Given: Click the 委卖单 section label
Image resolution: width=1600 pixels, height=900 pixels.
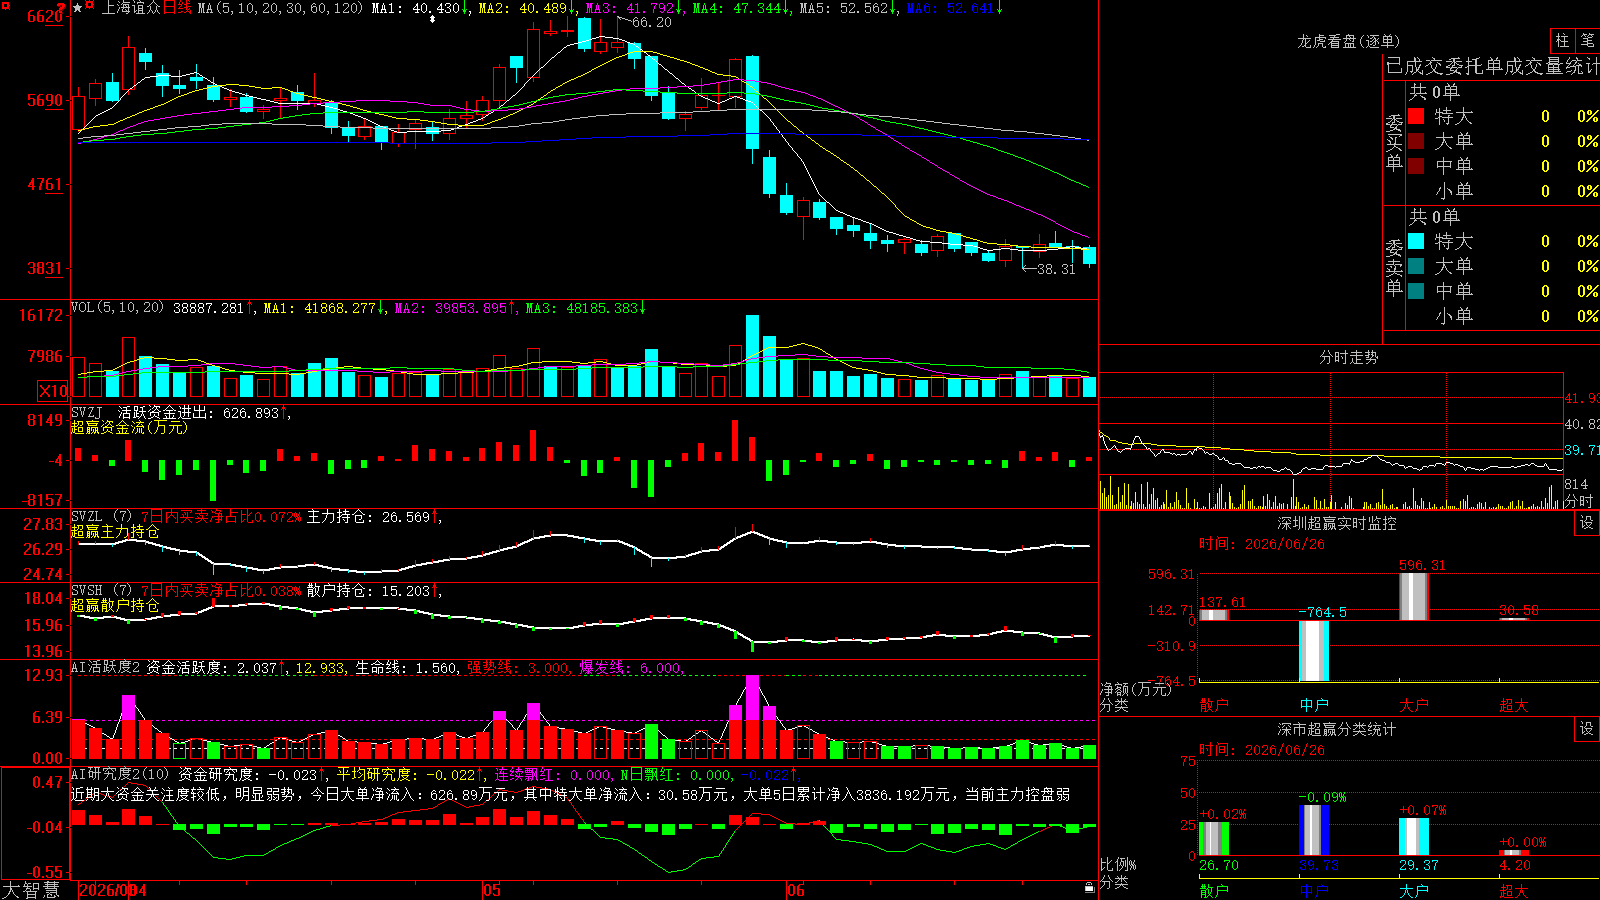Looking at the screenshot, I should click(x=1394, y=267).
